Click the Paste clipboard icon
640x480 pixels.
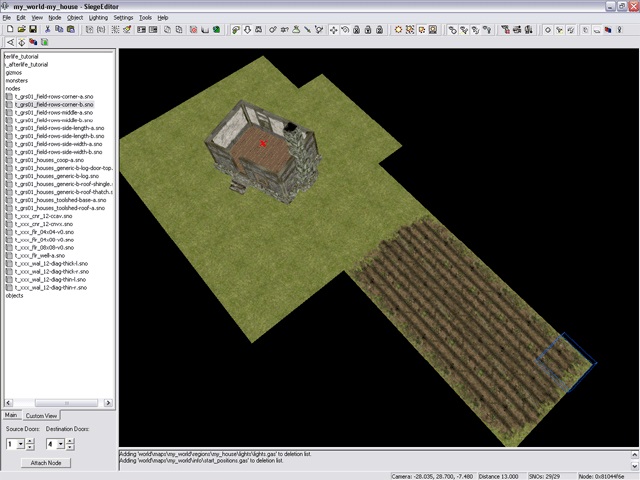tap(70, 29)
